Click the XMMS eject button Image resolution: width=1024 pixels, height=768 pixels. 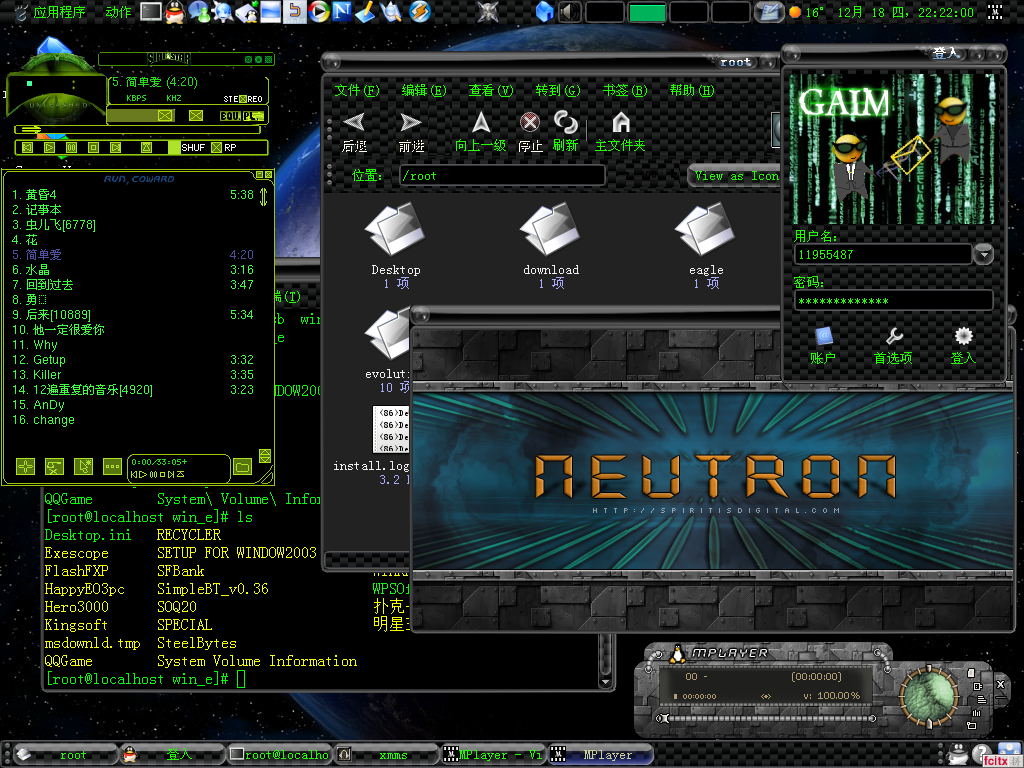pos(146,148)
